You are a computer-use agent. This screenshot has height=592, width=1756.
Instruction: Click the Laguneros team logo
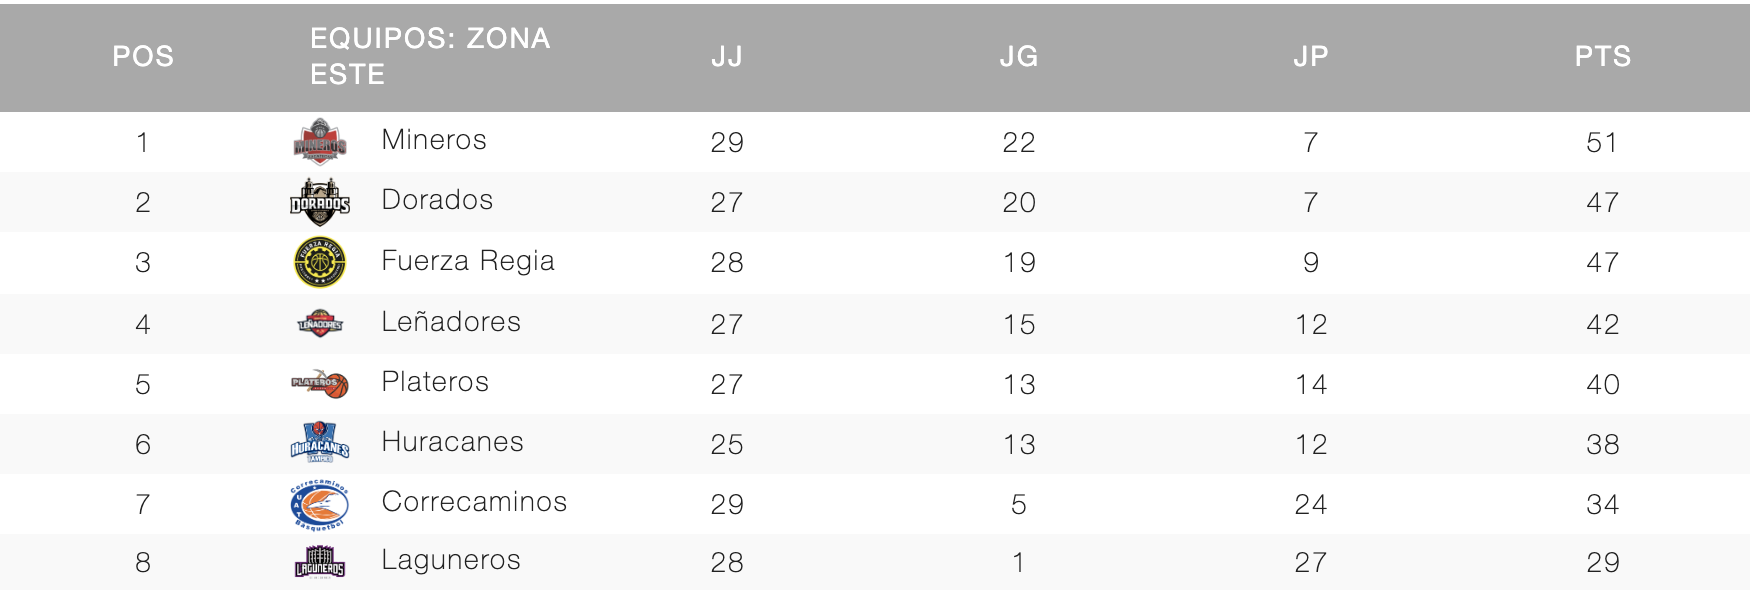pyautogui.click(x=320, y=562)
